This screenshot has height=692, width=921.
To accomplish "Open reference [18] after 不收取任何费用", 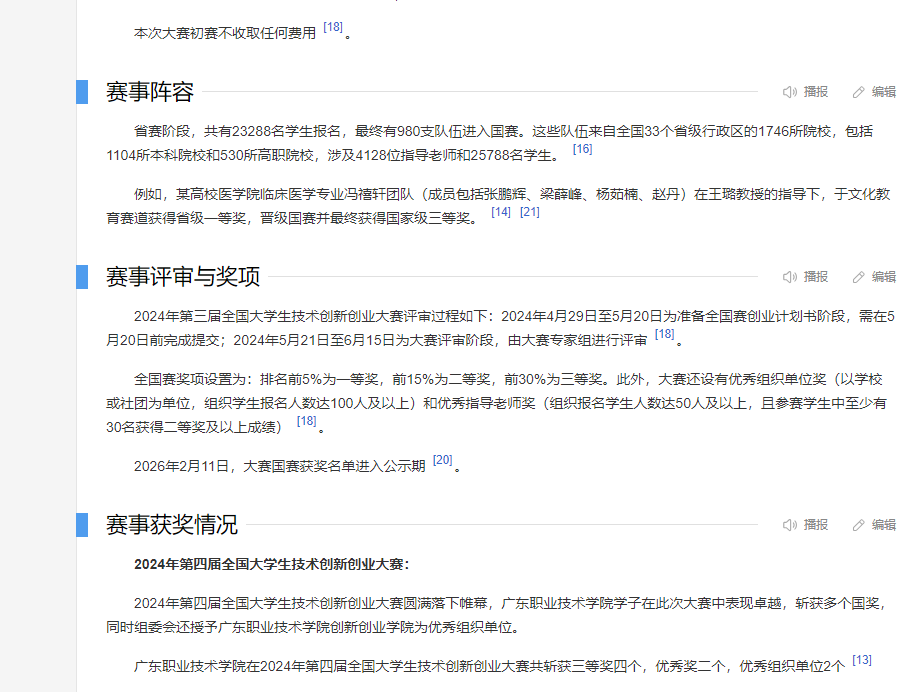I will (x=333, y=27).
